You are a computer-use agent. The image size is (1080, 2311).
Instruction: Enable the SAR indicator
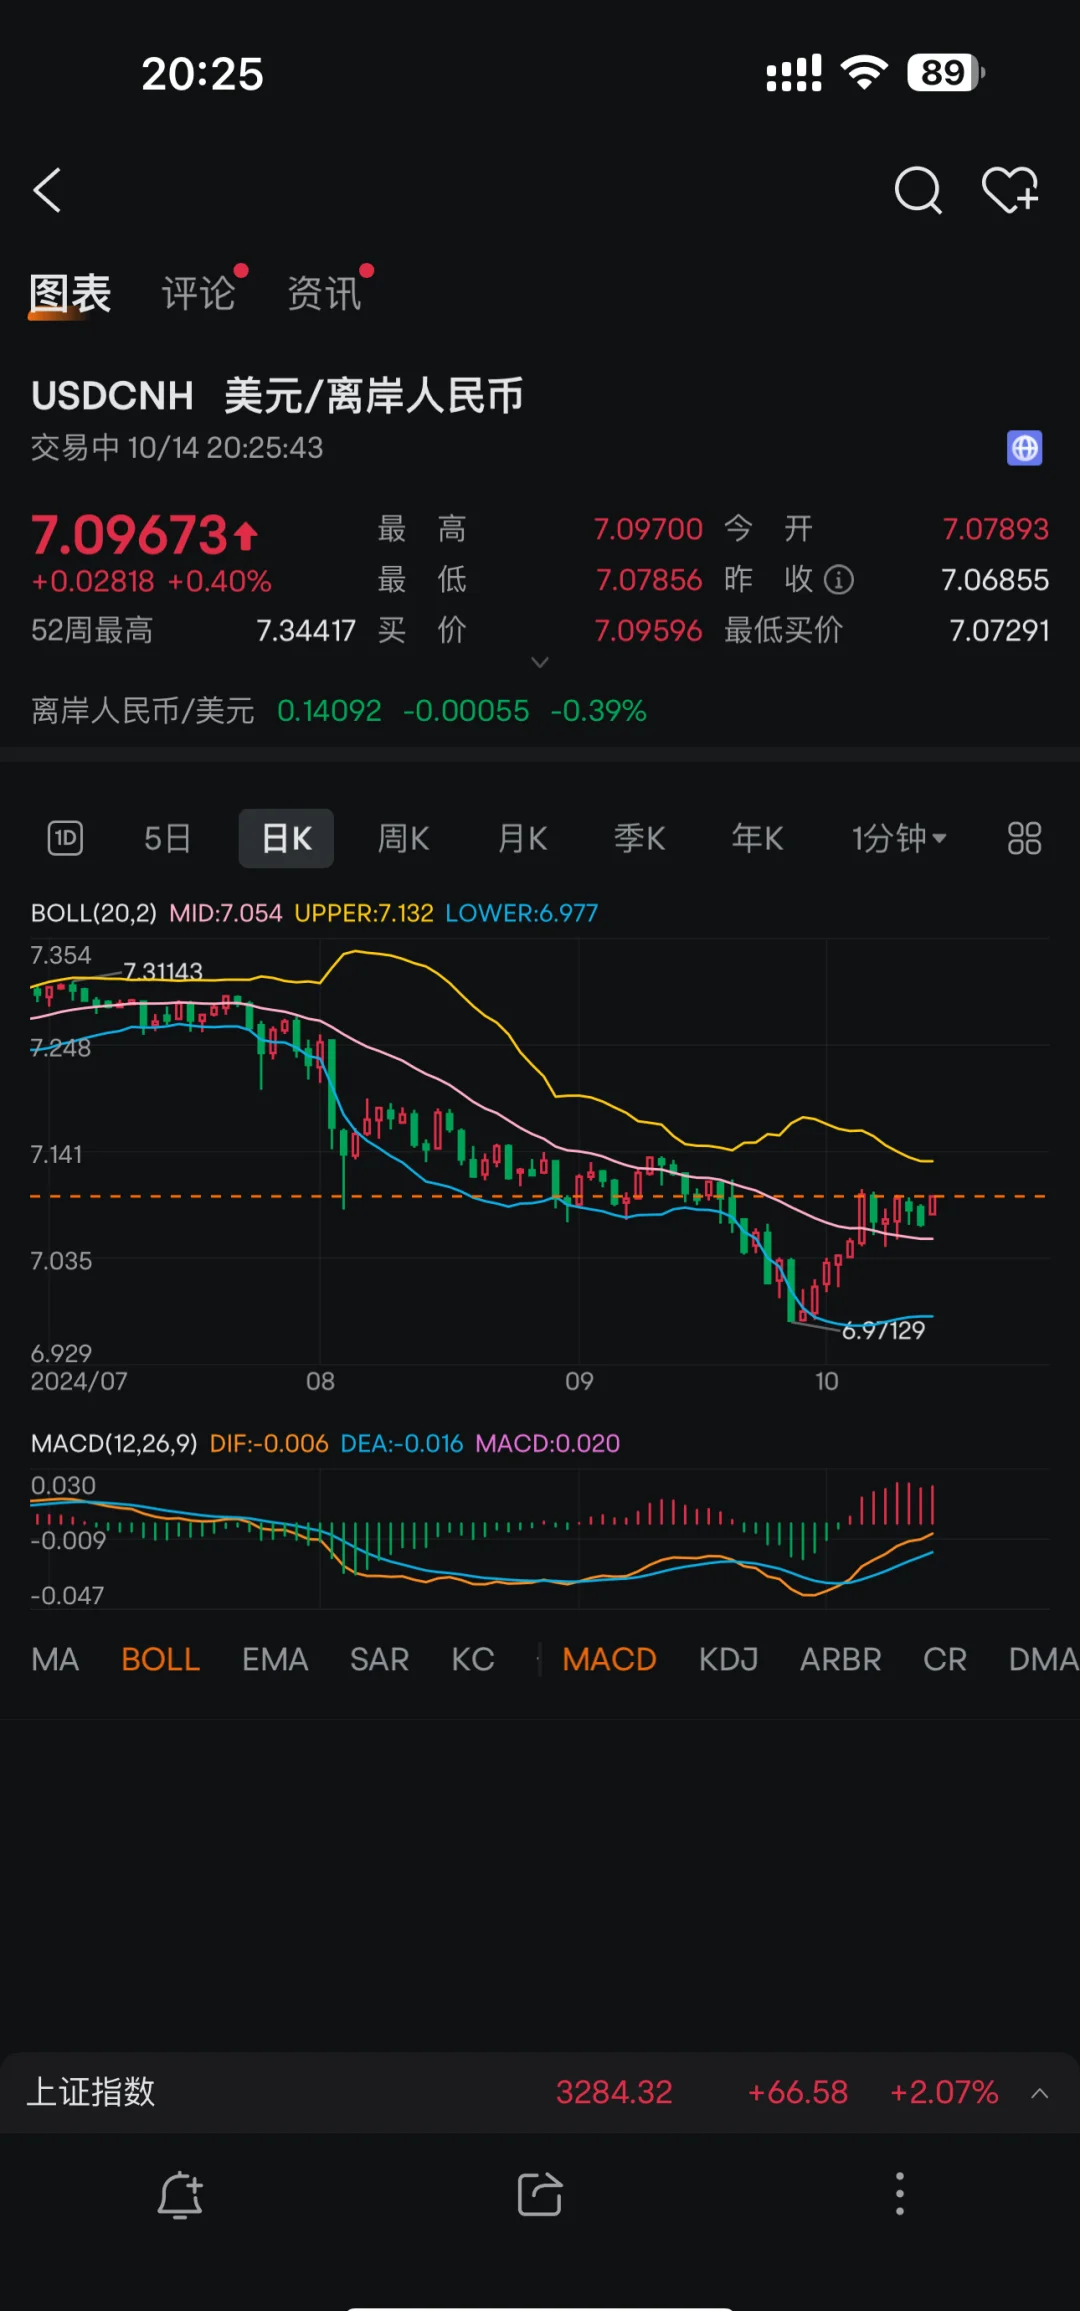(x=379, y=1660)
